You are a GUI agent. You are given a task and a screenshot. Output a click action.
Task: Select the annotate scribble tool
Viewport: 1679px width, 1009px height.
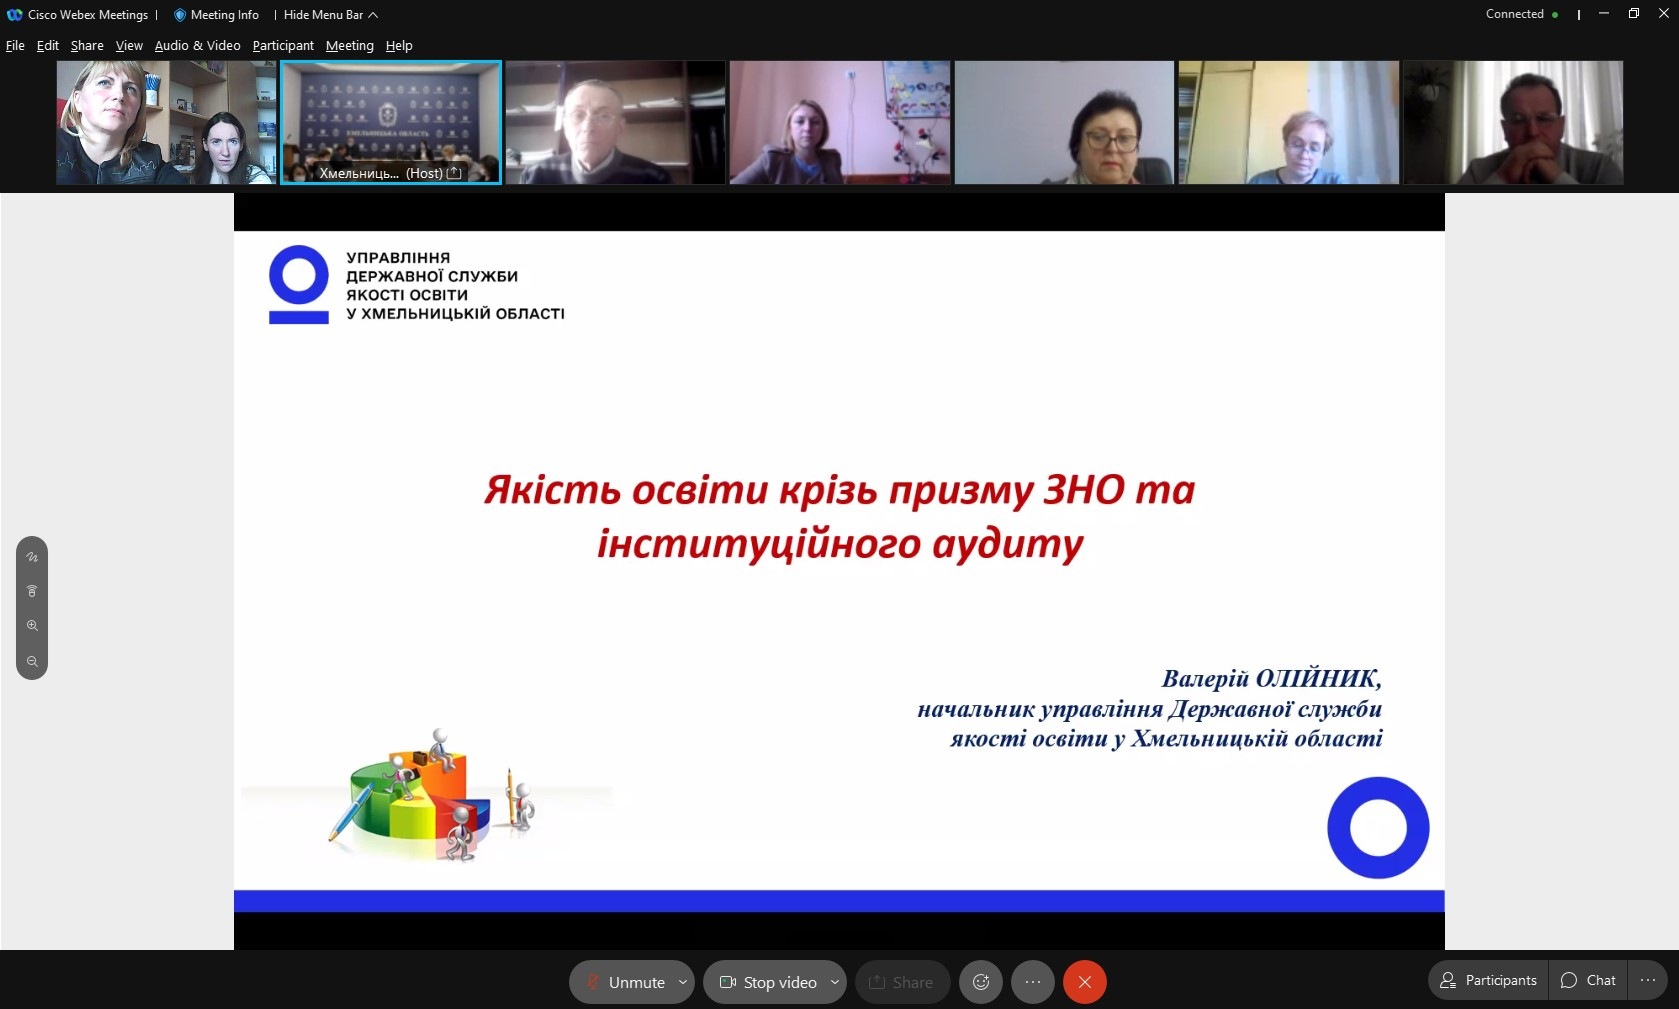pos(32,557)
